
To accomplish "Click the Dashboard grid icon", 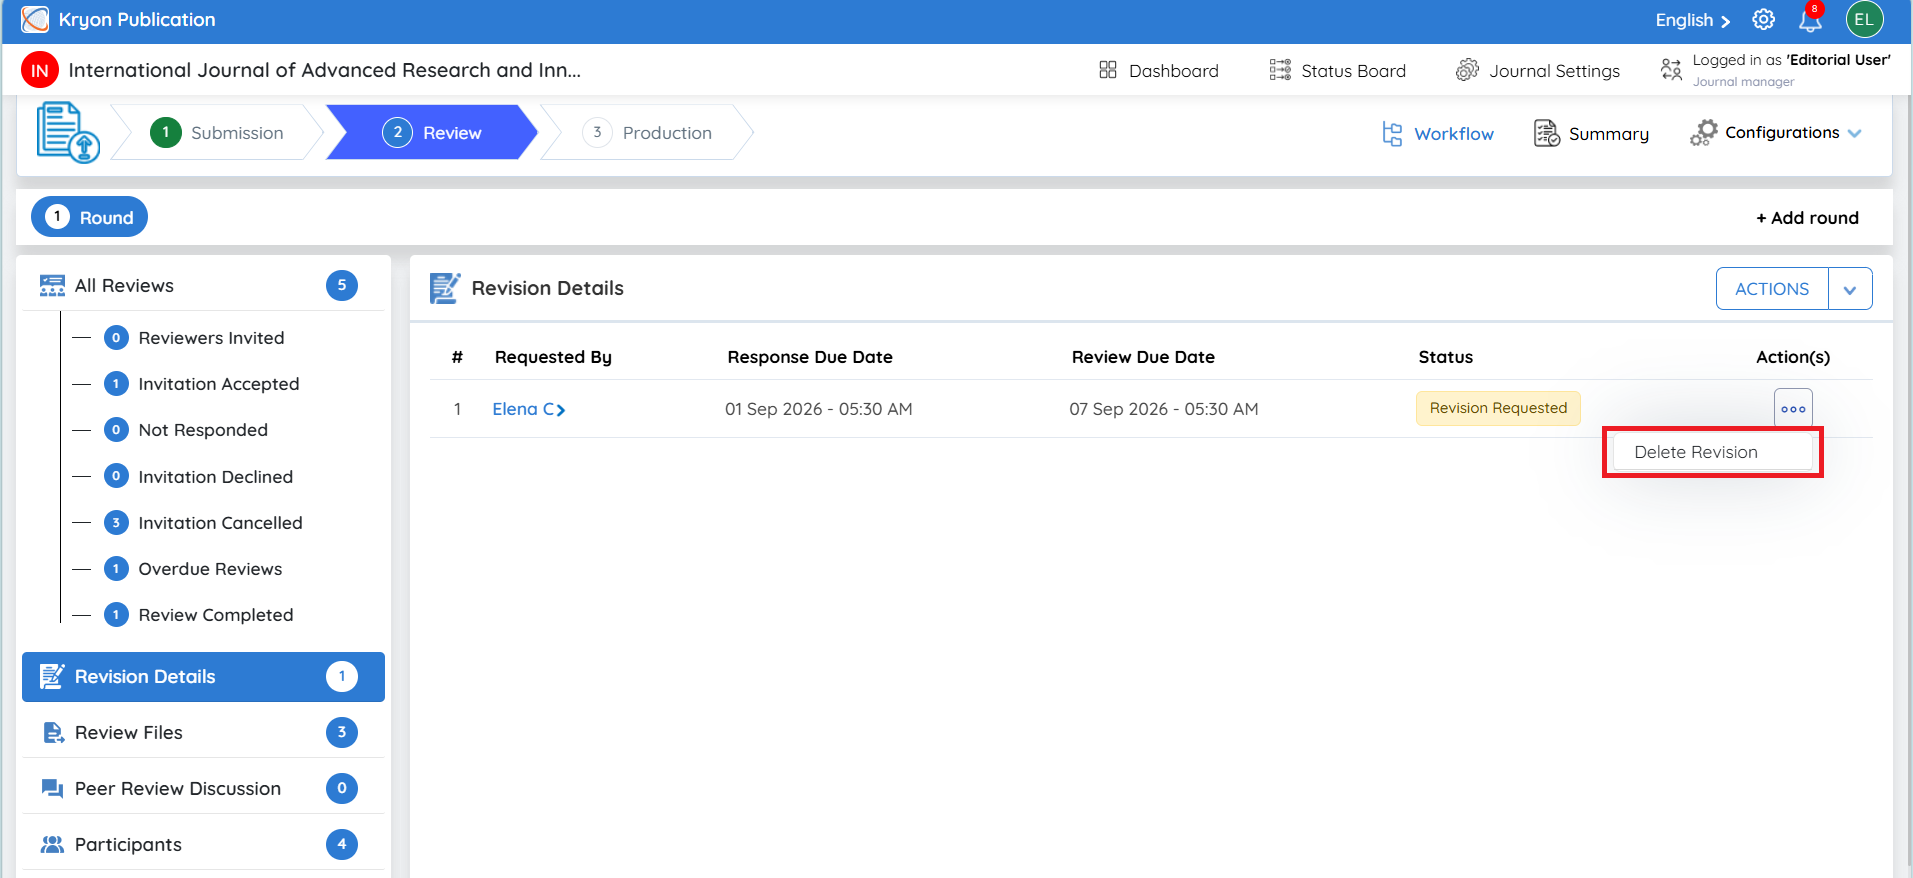I will pyautogui.click(x=1108, y=70).
